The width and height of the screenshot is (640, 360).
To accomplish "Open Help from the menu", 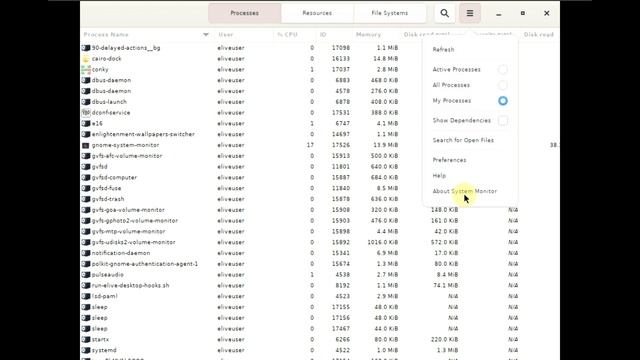I will point(439,176).
